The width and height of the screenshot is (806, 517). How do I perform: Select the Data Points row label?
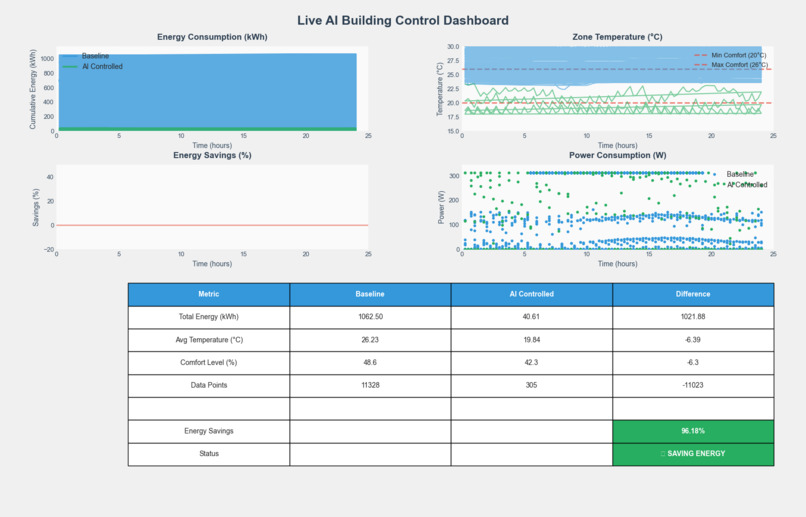click(x=209, y=385)
